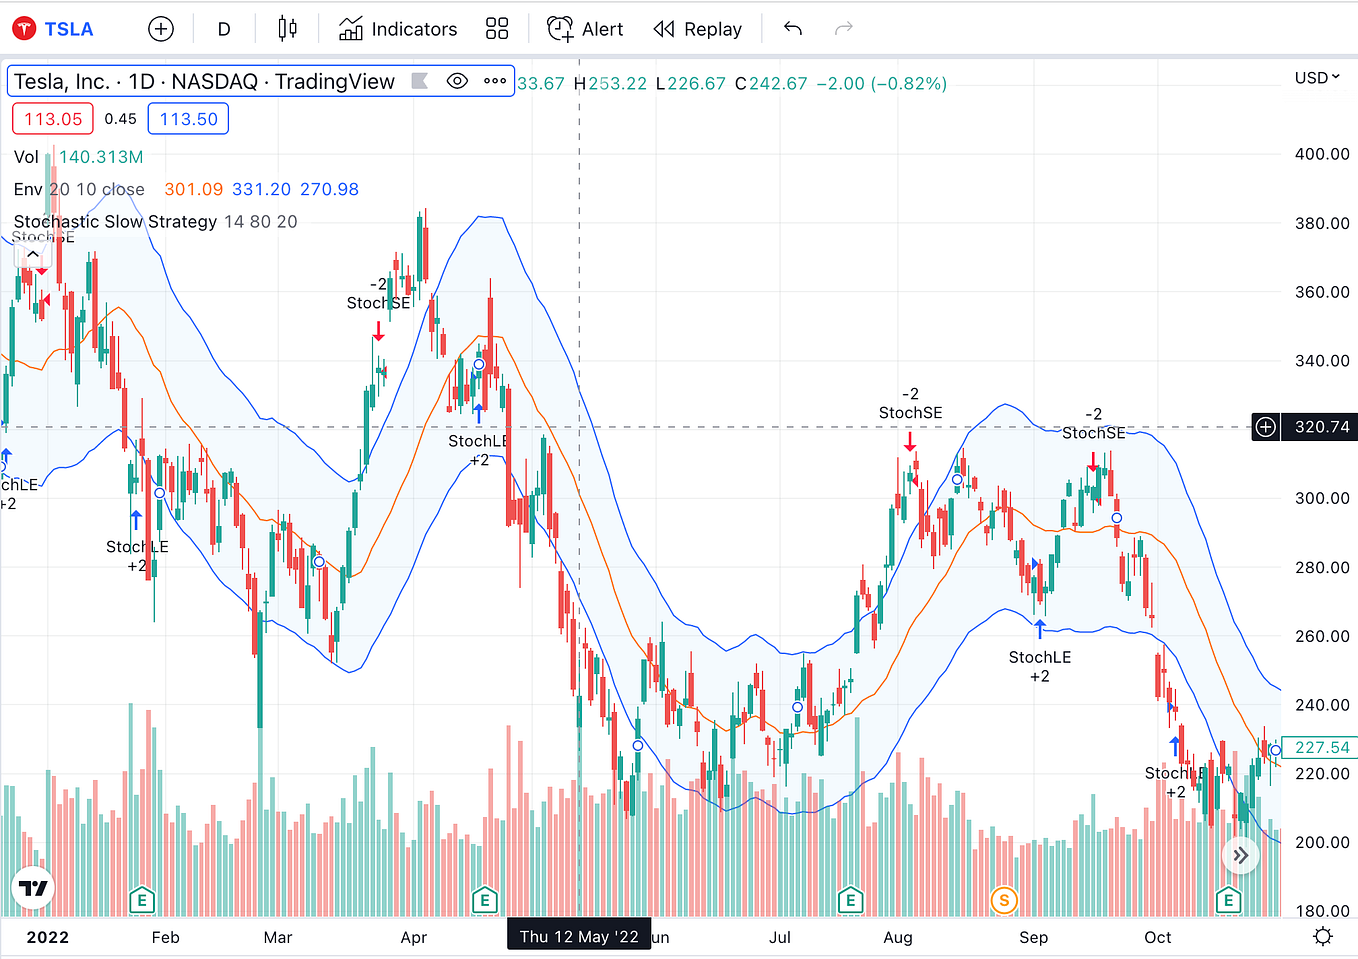Create a new price Alert
The height and width of the screenshot is (959, 1358).
[584, 28]
